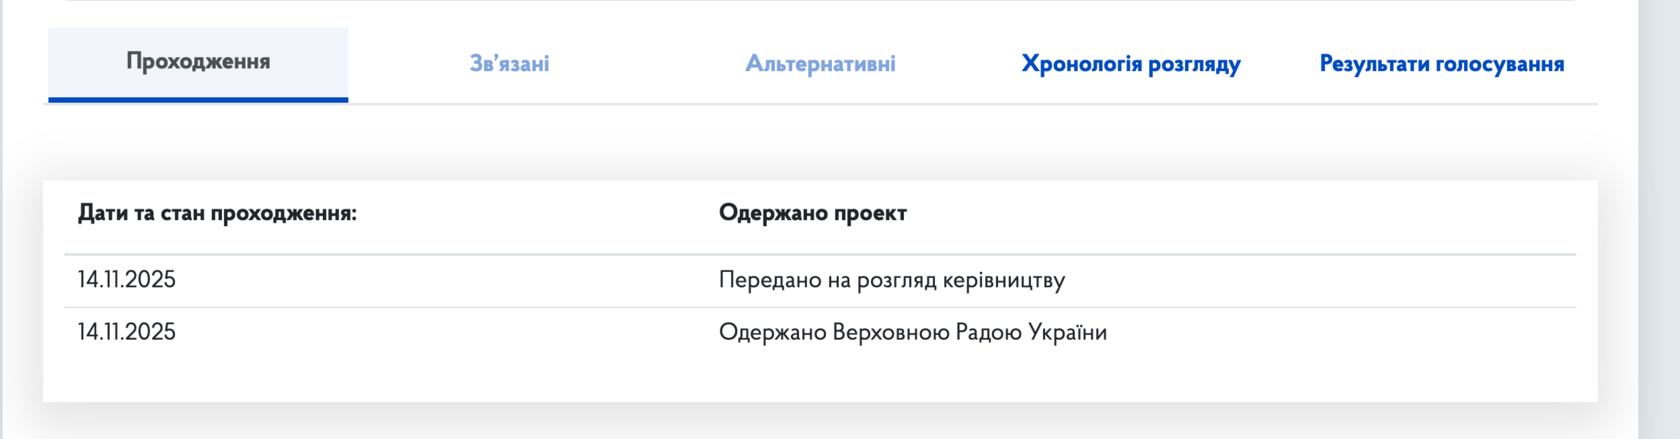The height and width of the screenshot is (439, 1680).
Task: Open the Хронологія розгляду tab
Action: [1130, 64]
